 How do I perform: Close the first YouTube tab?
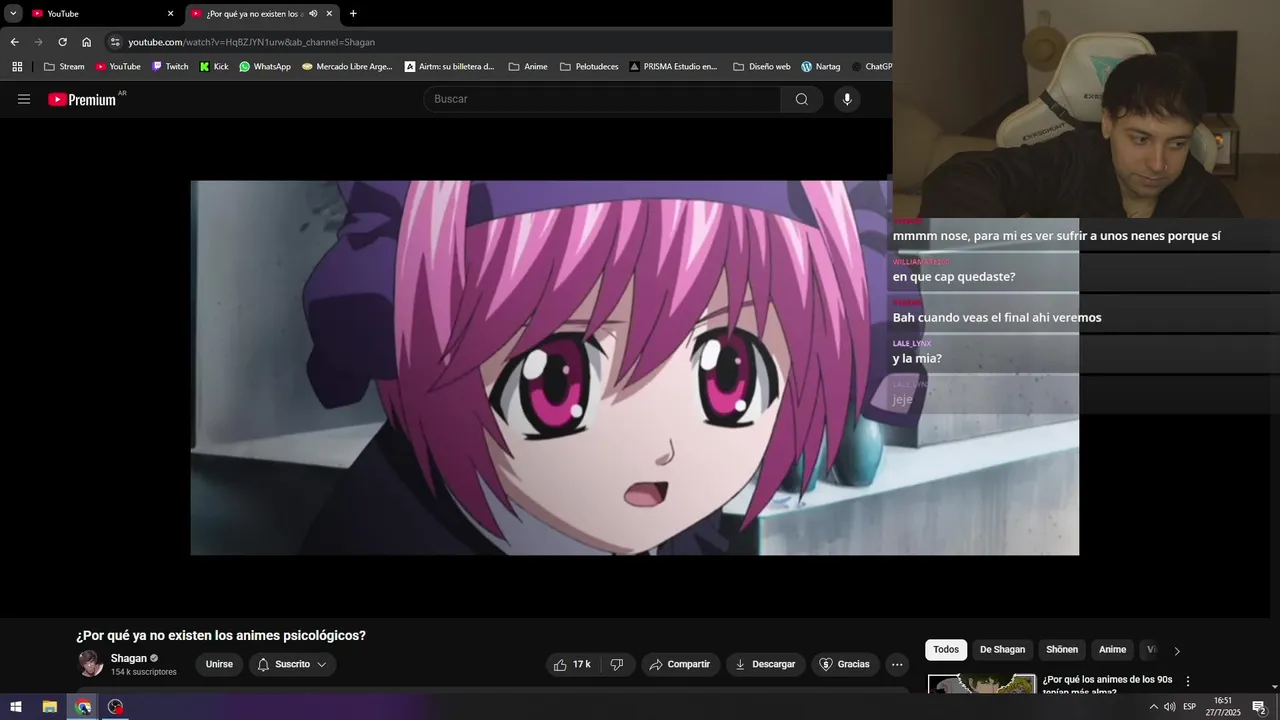coord(170,14)
